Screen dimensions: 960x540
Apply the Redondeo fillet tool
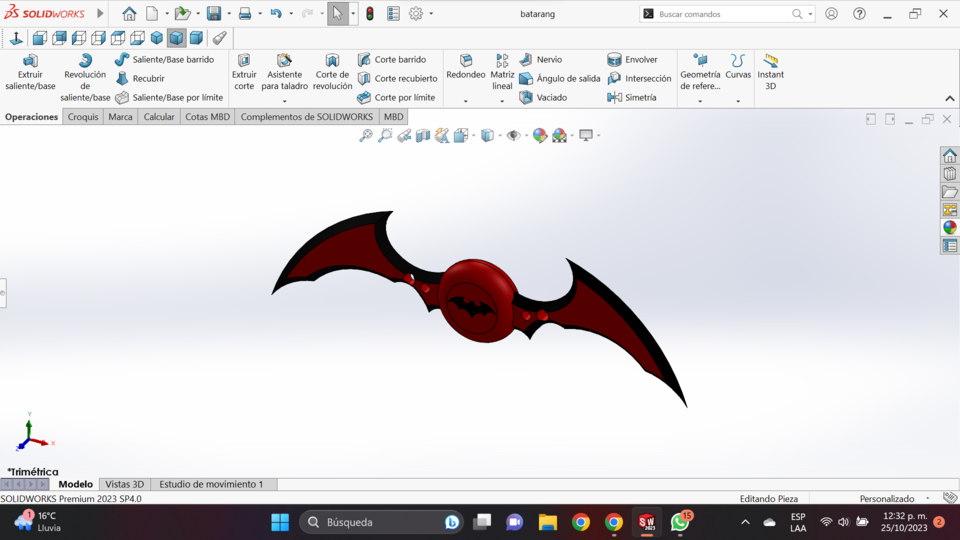click(x=465, y=67)
